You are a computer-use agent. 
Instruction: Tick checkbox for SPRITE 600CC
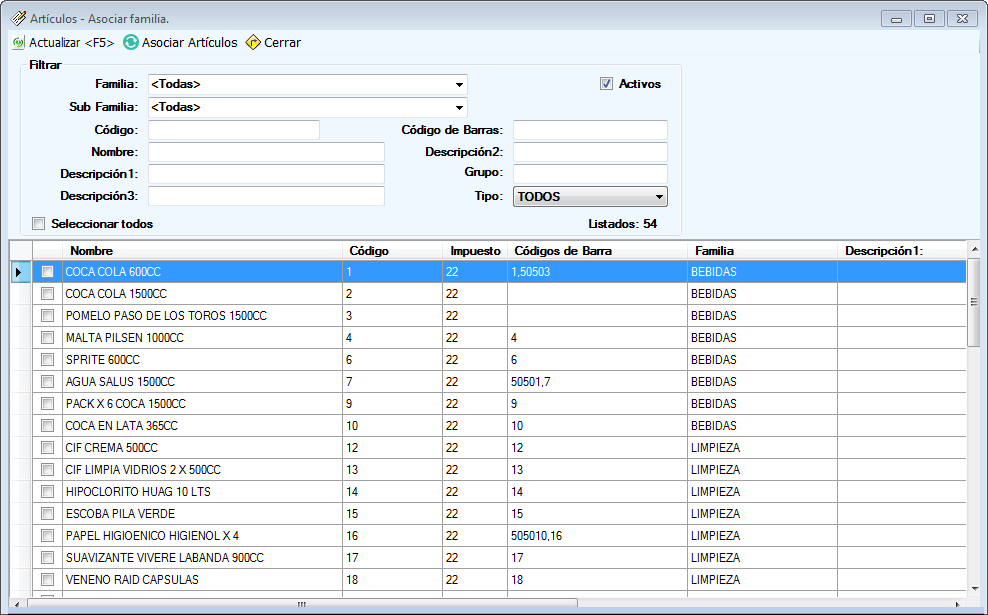[47, 360]
